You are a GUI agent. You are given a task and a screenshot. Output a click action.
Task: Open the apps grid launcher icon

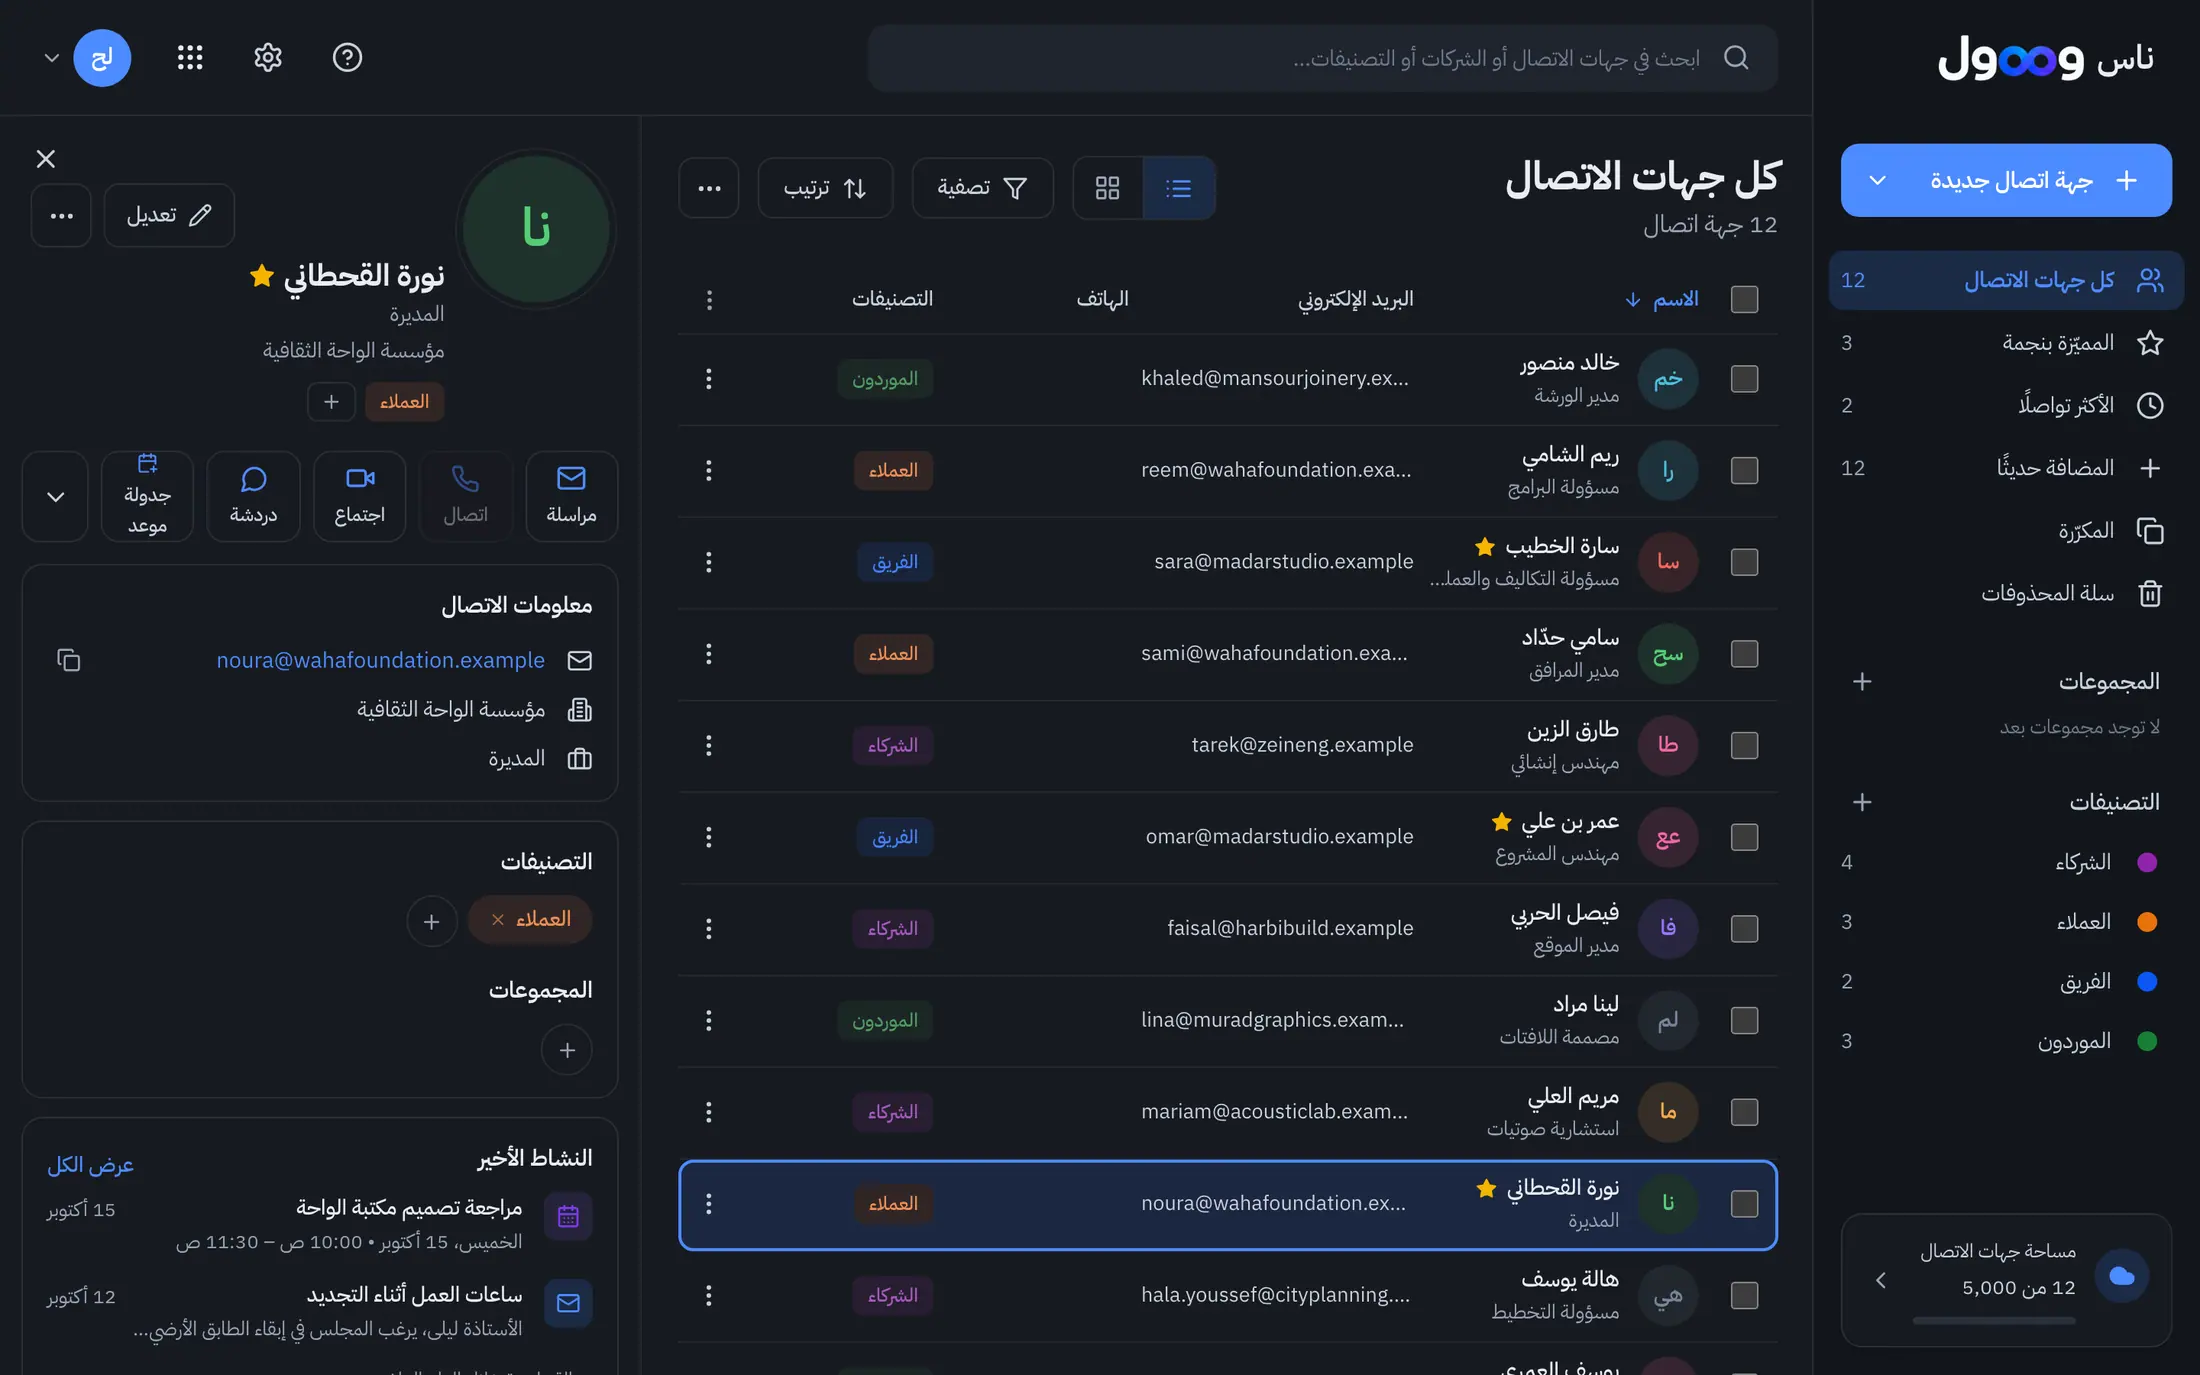190,57
